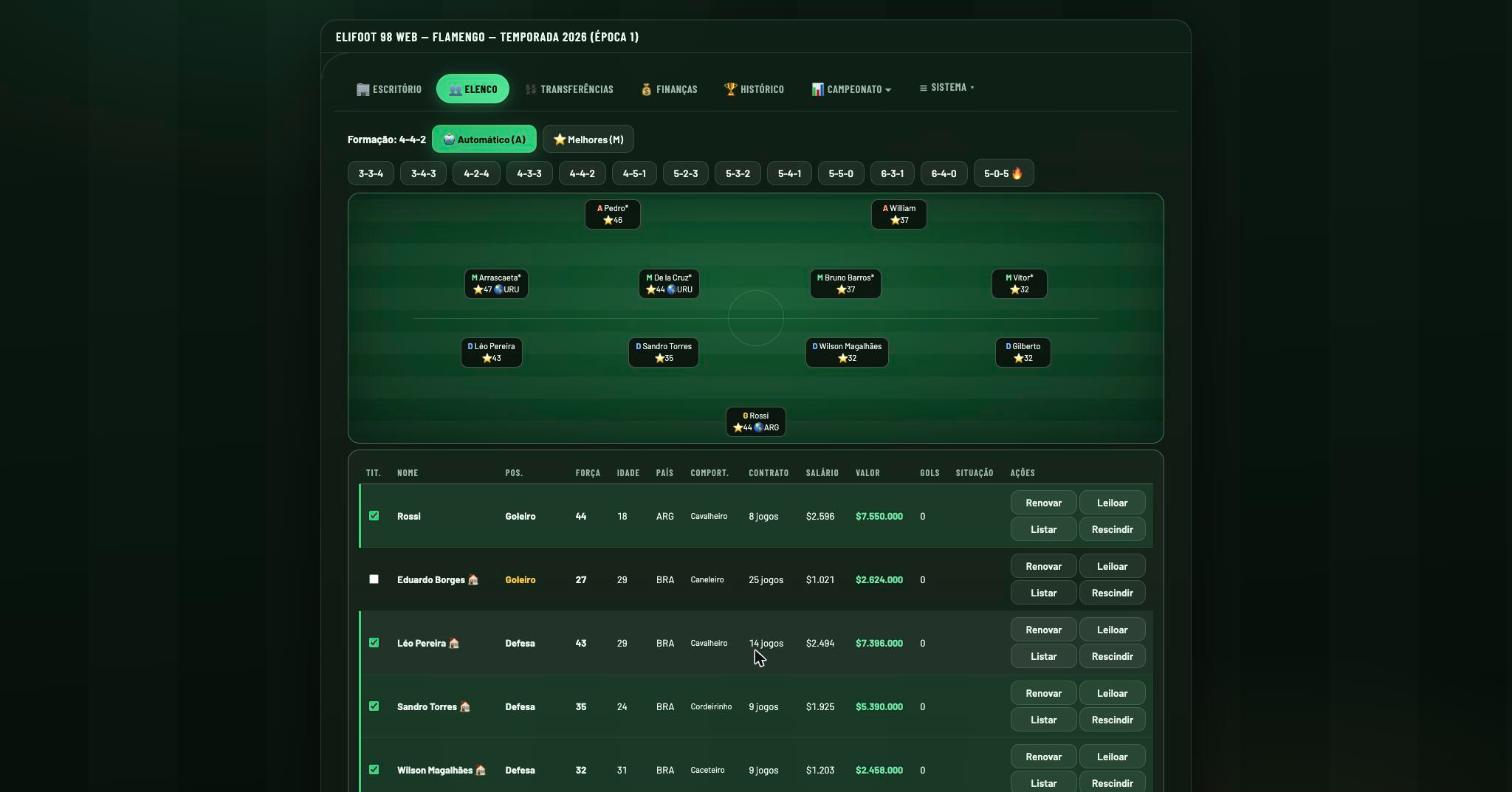Screen dimensions: 1512x792
Task: Click Leiloar for Eduardo Borges
Action: point(1112,566)
